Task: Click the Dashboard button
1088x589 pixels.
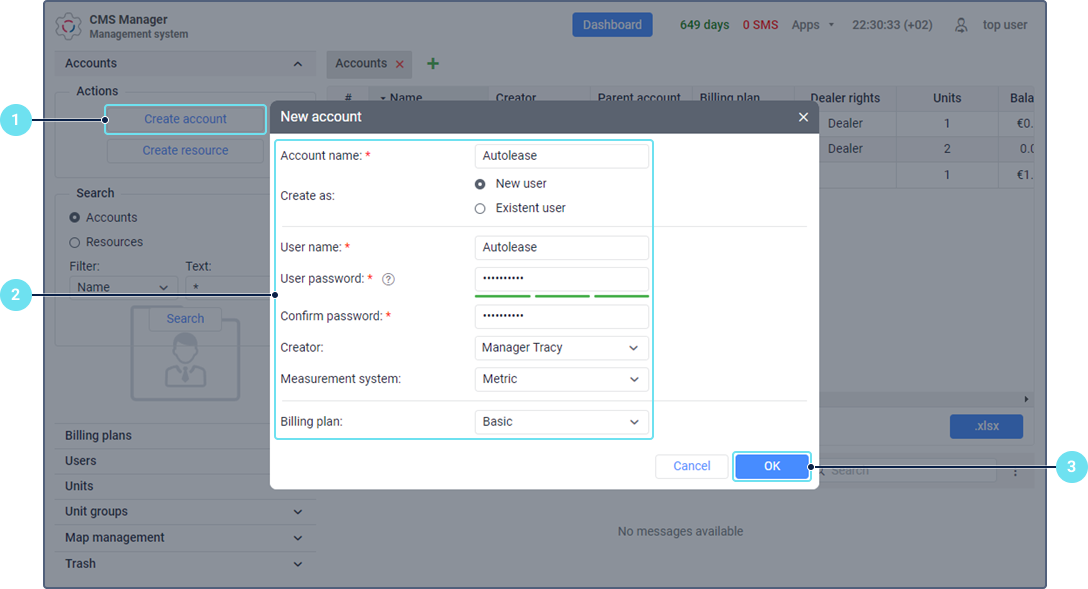Action: (612, 25)
